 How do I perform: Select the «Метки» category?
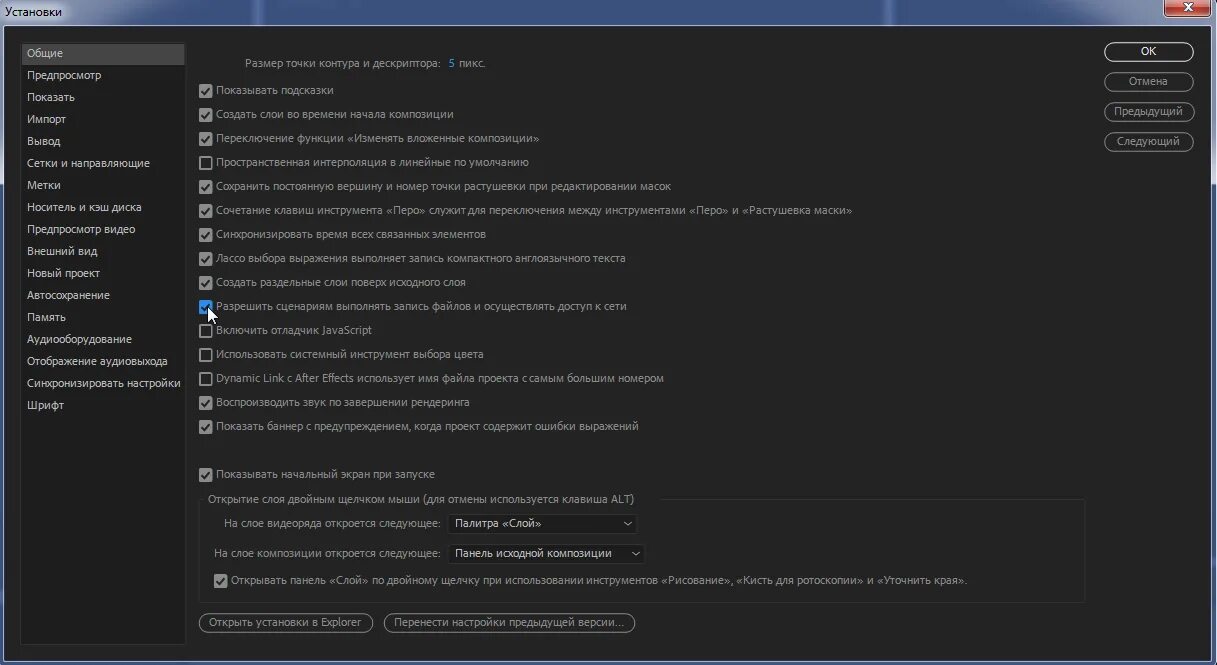point(103,185)
